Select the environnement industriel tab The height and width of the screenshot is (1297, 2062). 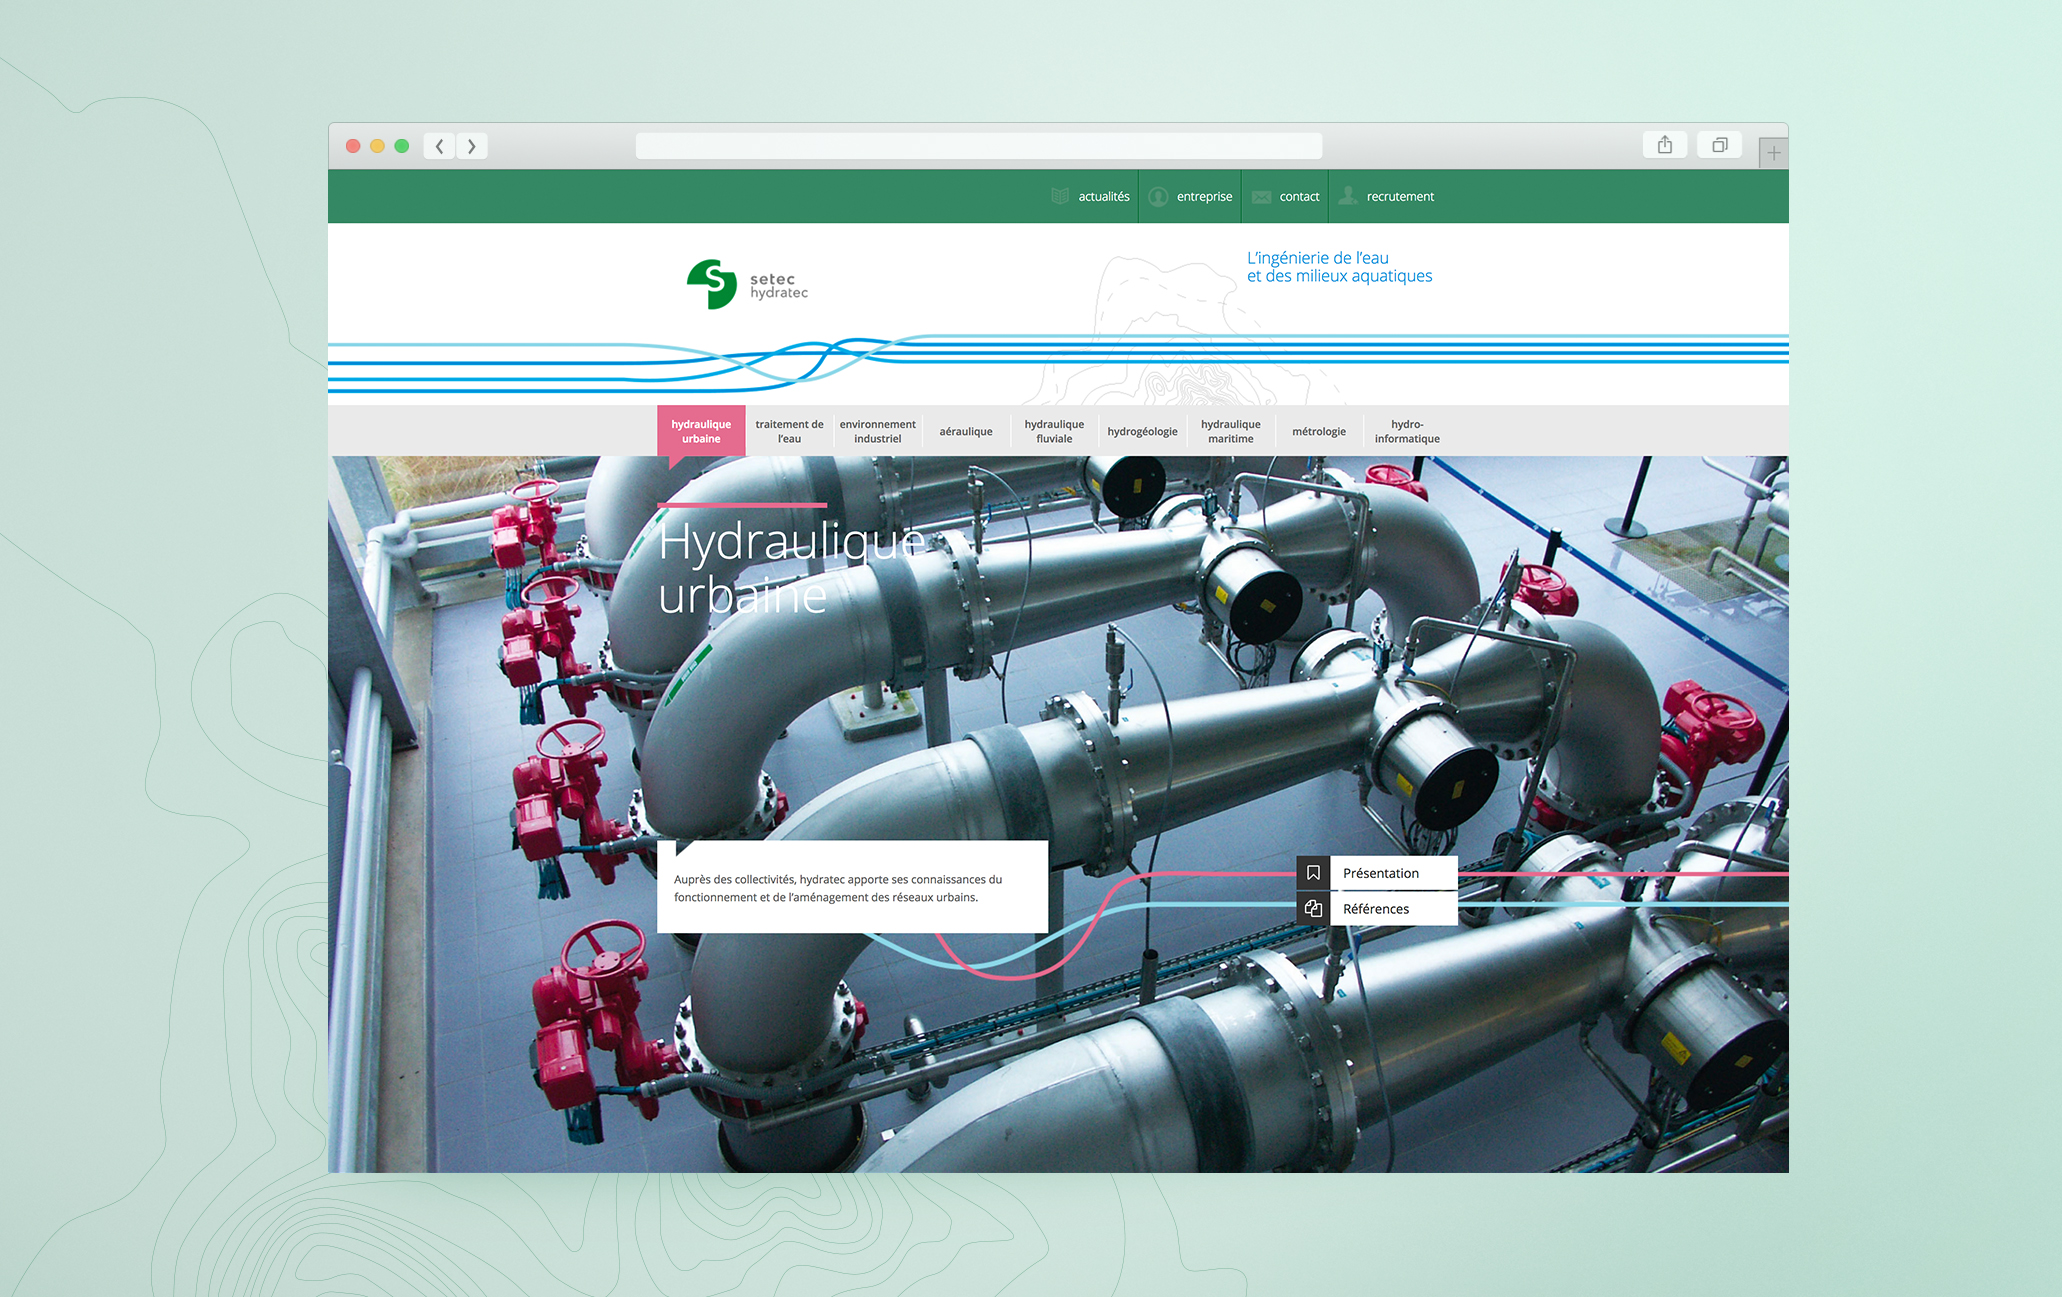878,431
